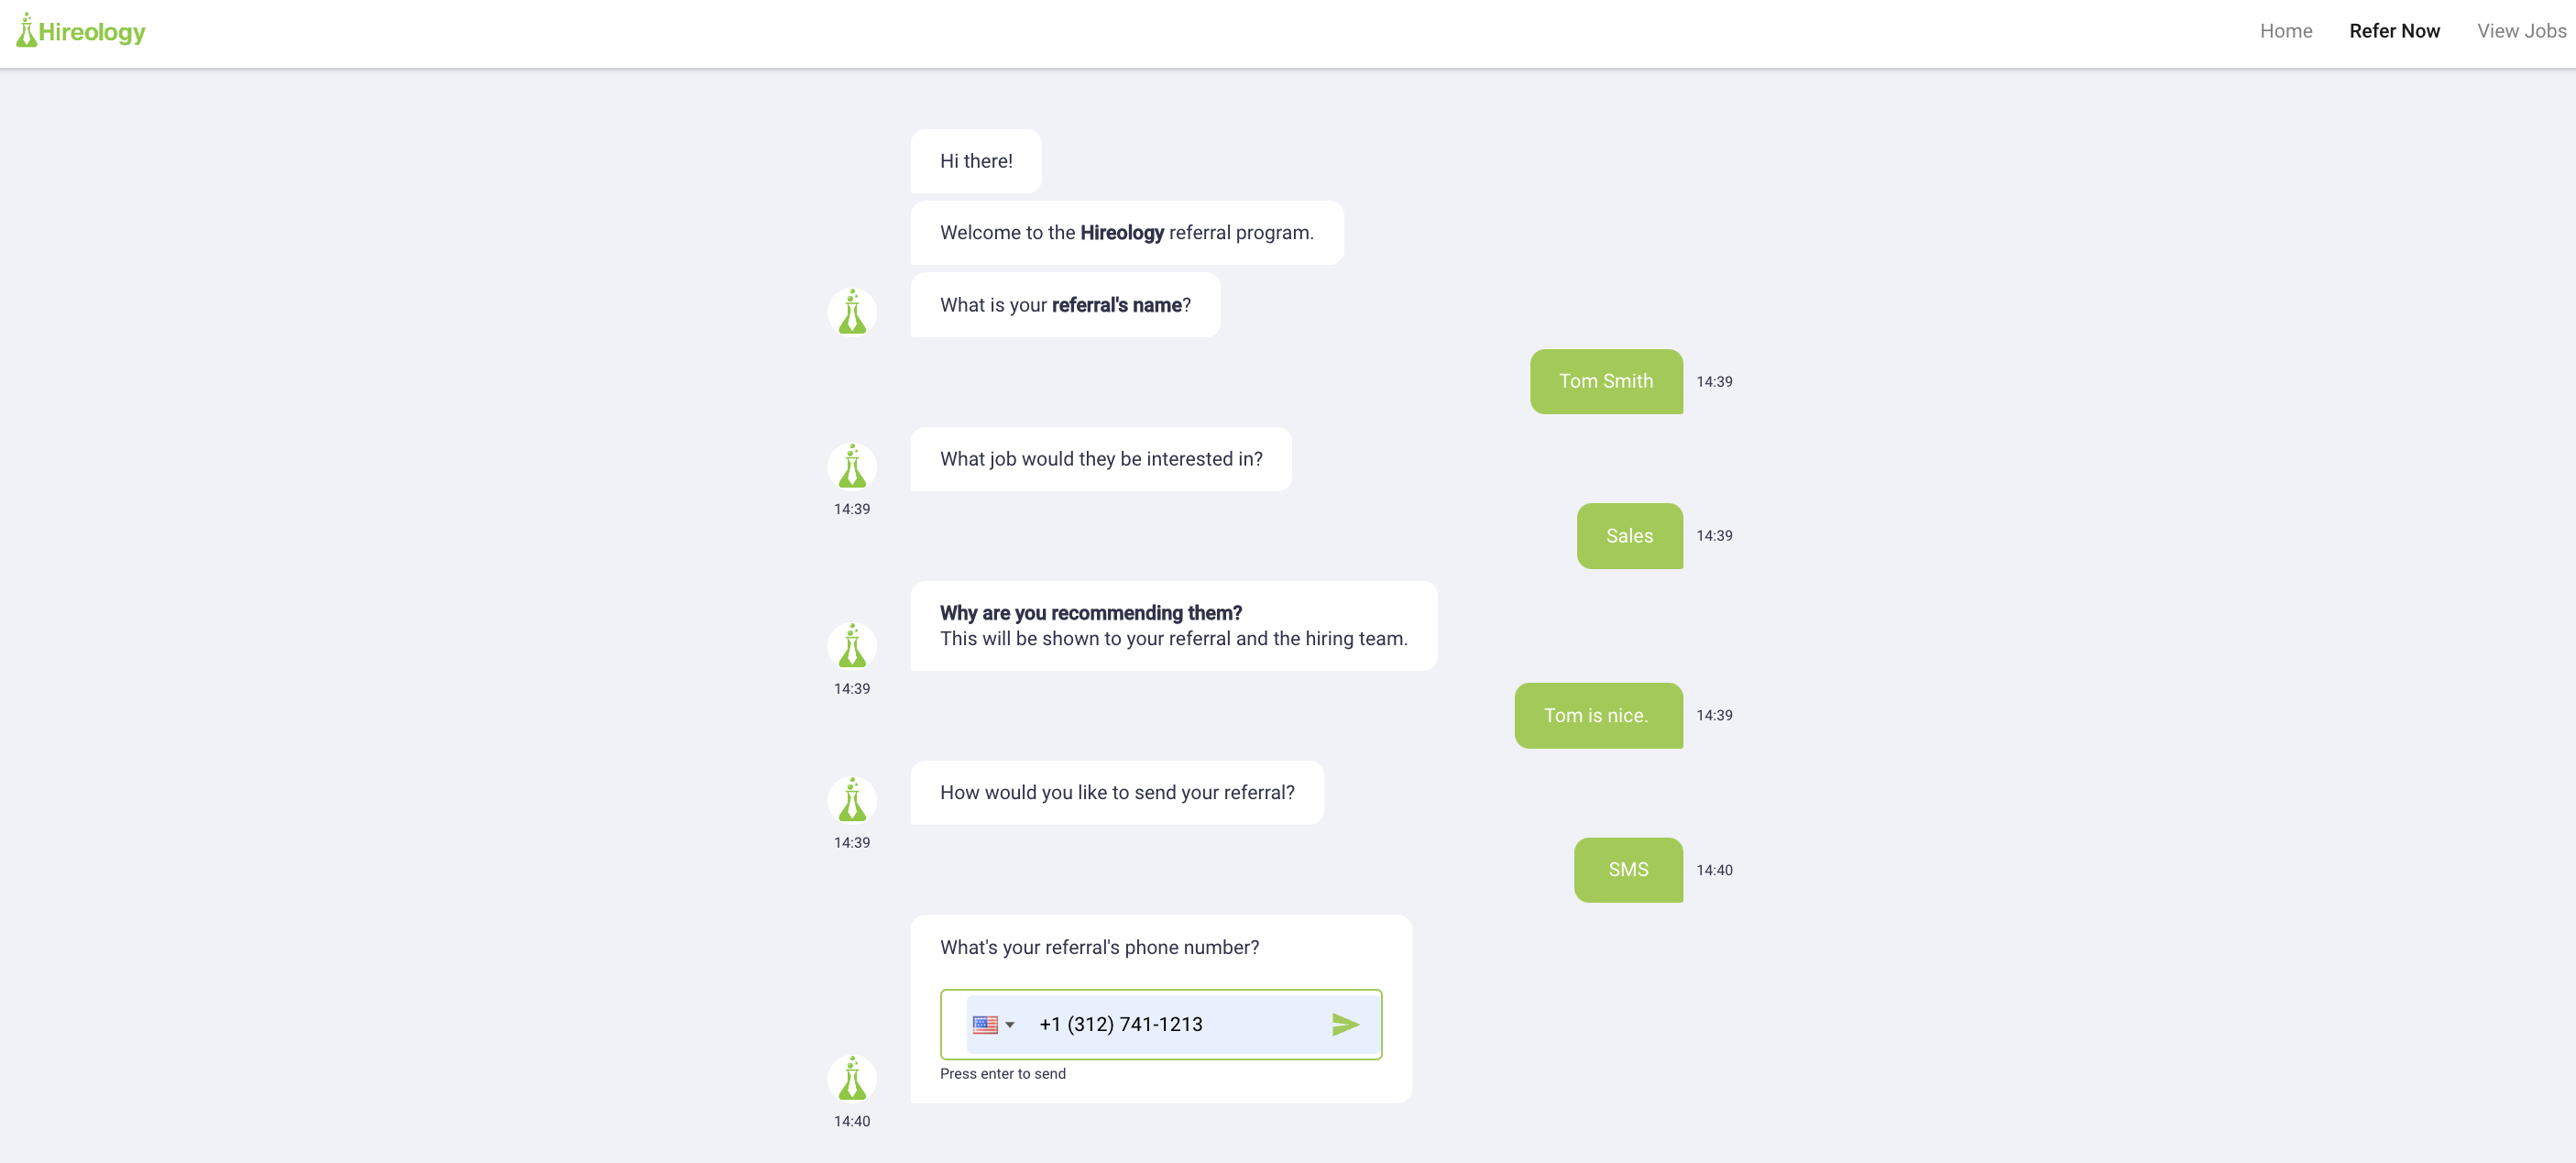Click the phone number input field

coord(1175,1024)
